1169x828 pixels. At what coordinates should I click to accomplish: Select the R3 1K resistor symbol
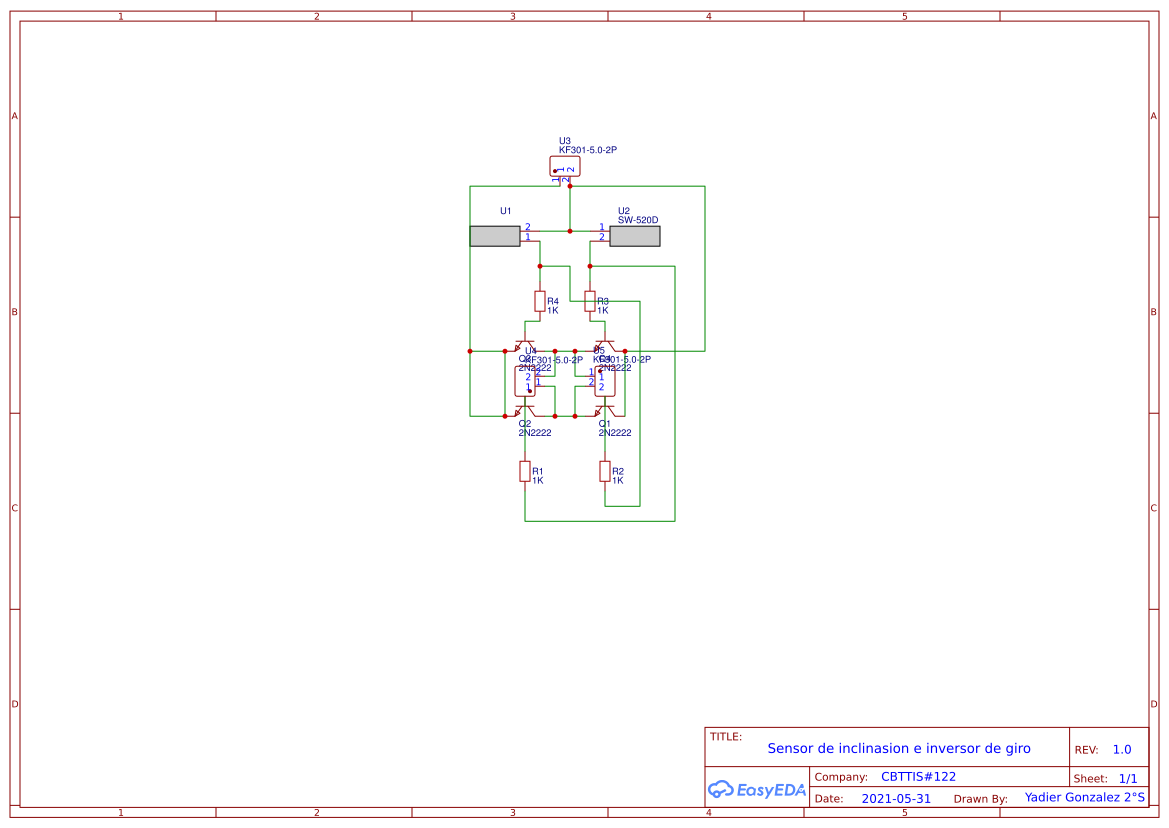click(x=590, y=302)
